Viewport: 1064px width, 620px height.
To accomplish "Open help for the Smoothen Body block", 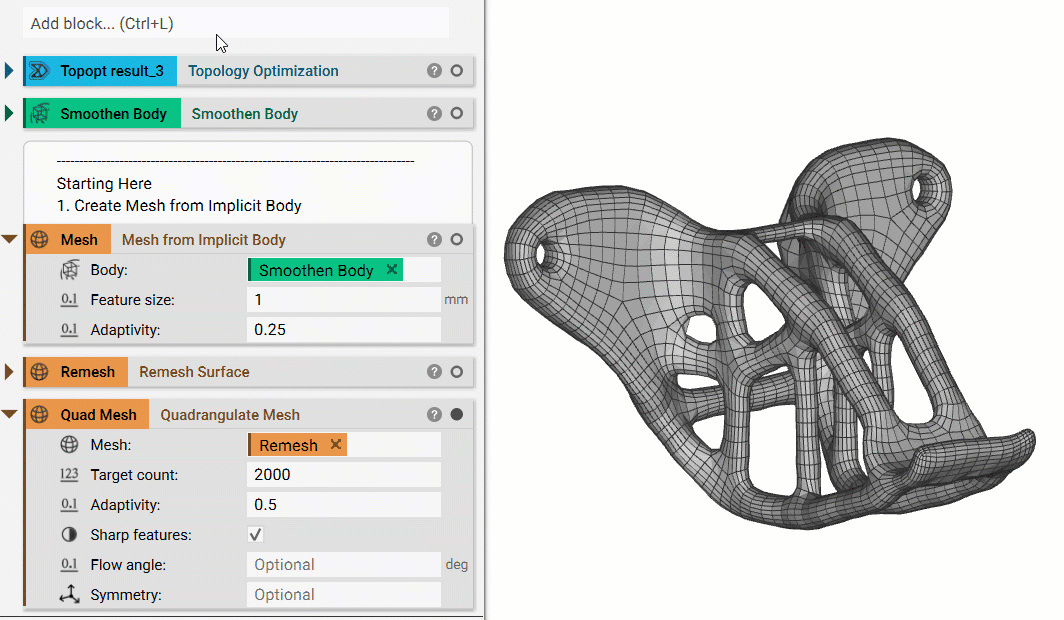I will [434, 113].
